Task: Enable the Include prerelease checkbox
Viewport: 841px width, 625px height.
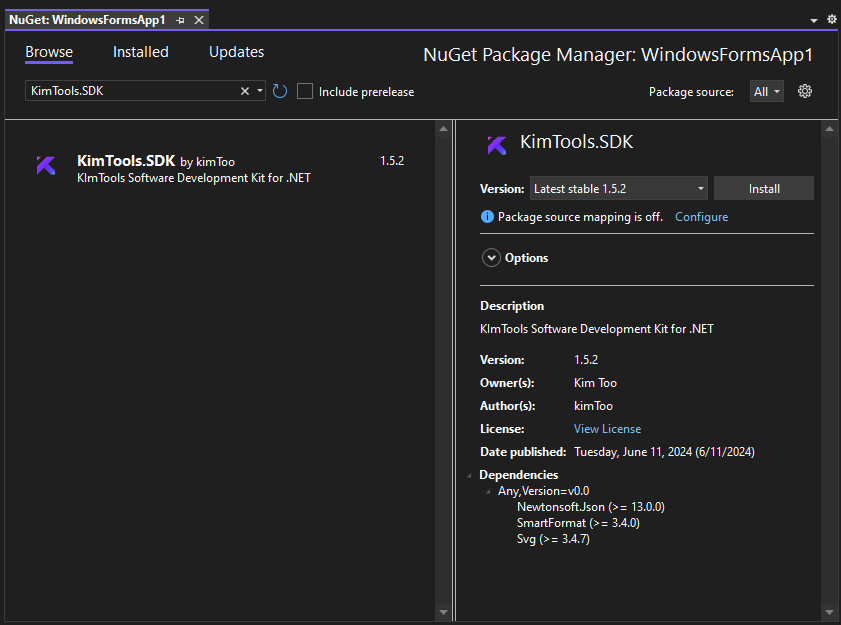Action: (x=306, y=91)
